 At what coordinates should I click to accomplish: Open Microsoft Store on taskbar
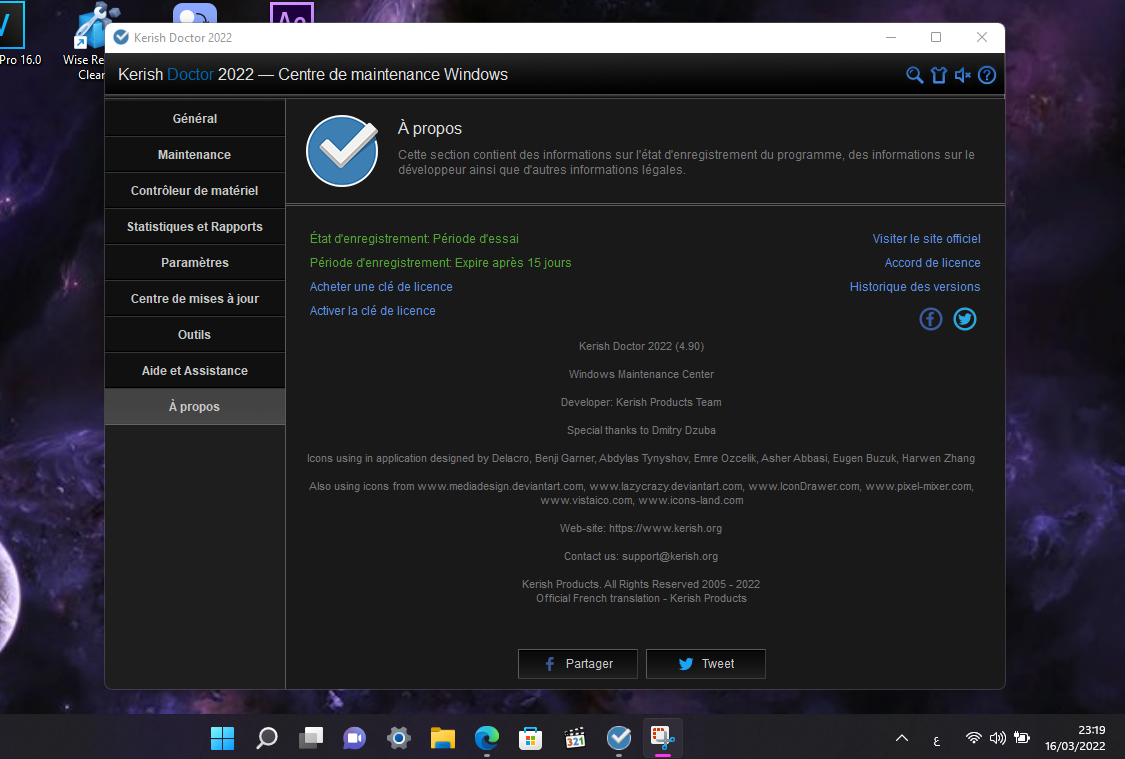[530, 737]
